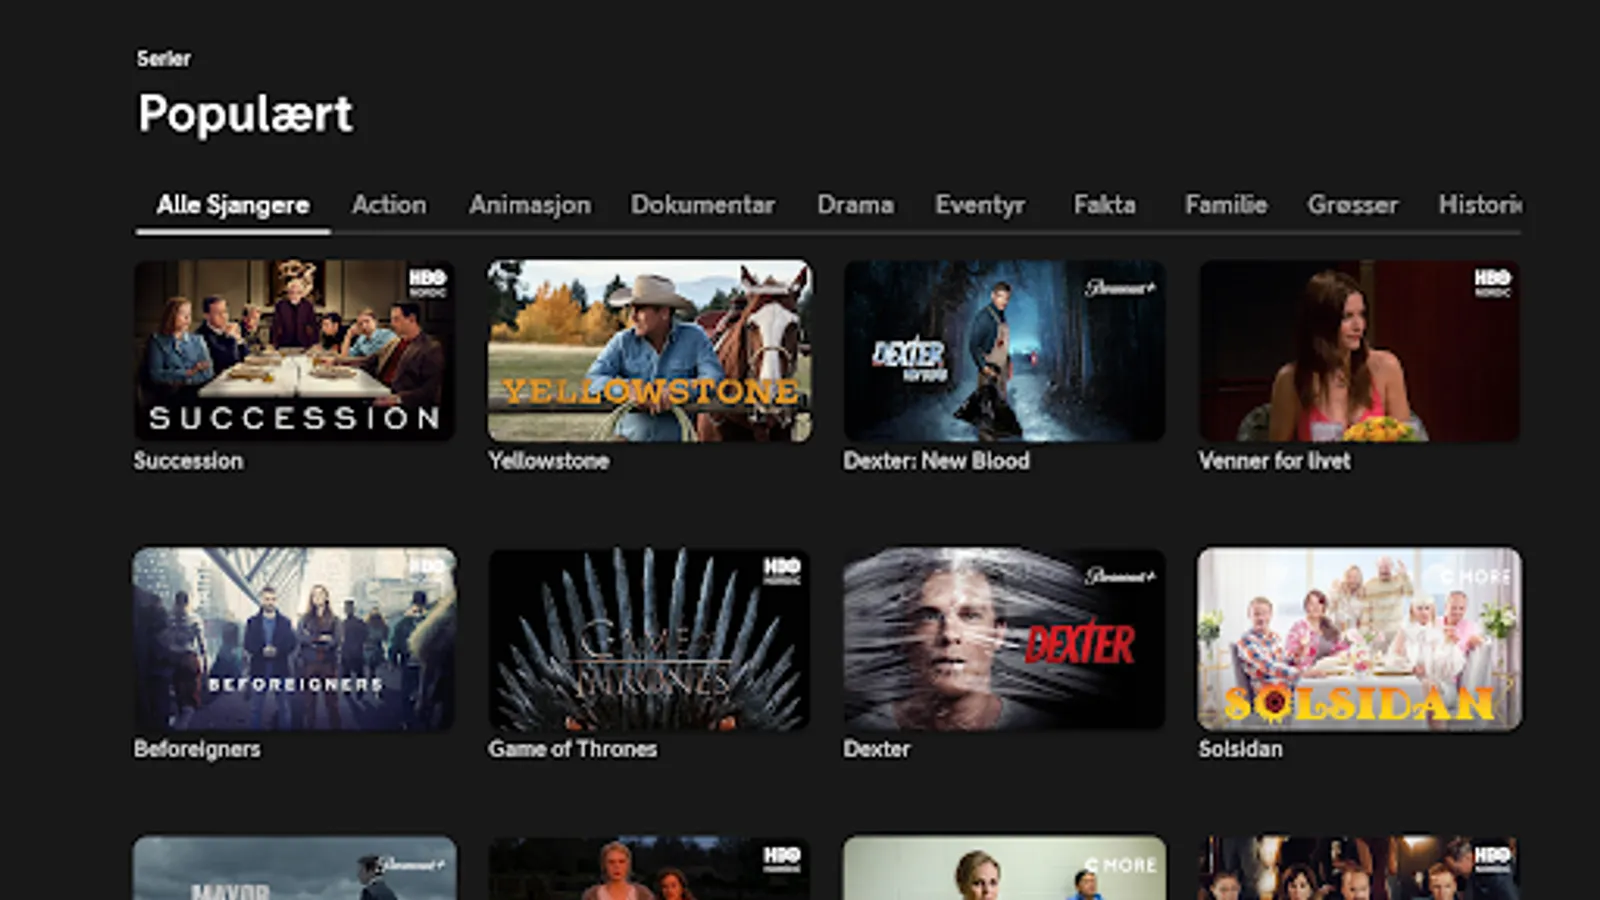Click the 'Dexter' title under the second-row poster
This screenshot has height=900, width=1600.
pos(877,749)
